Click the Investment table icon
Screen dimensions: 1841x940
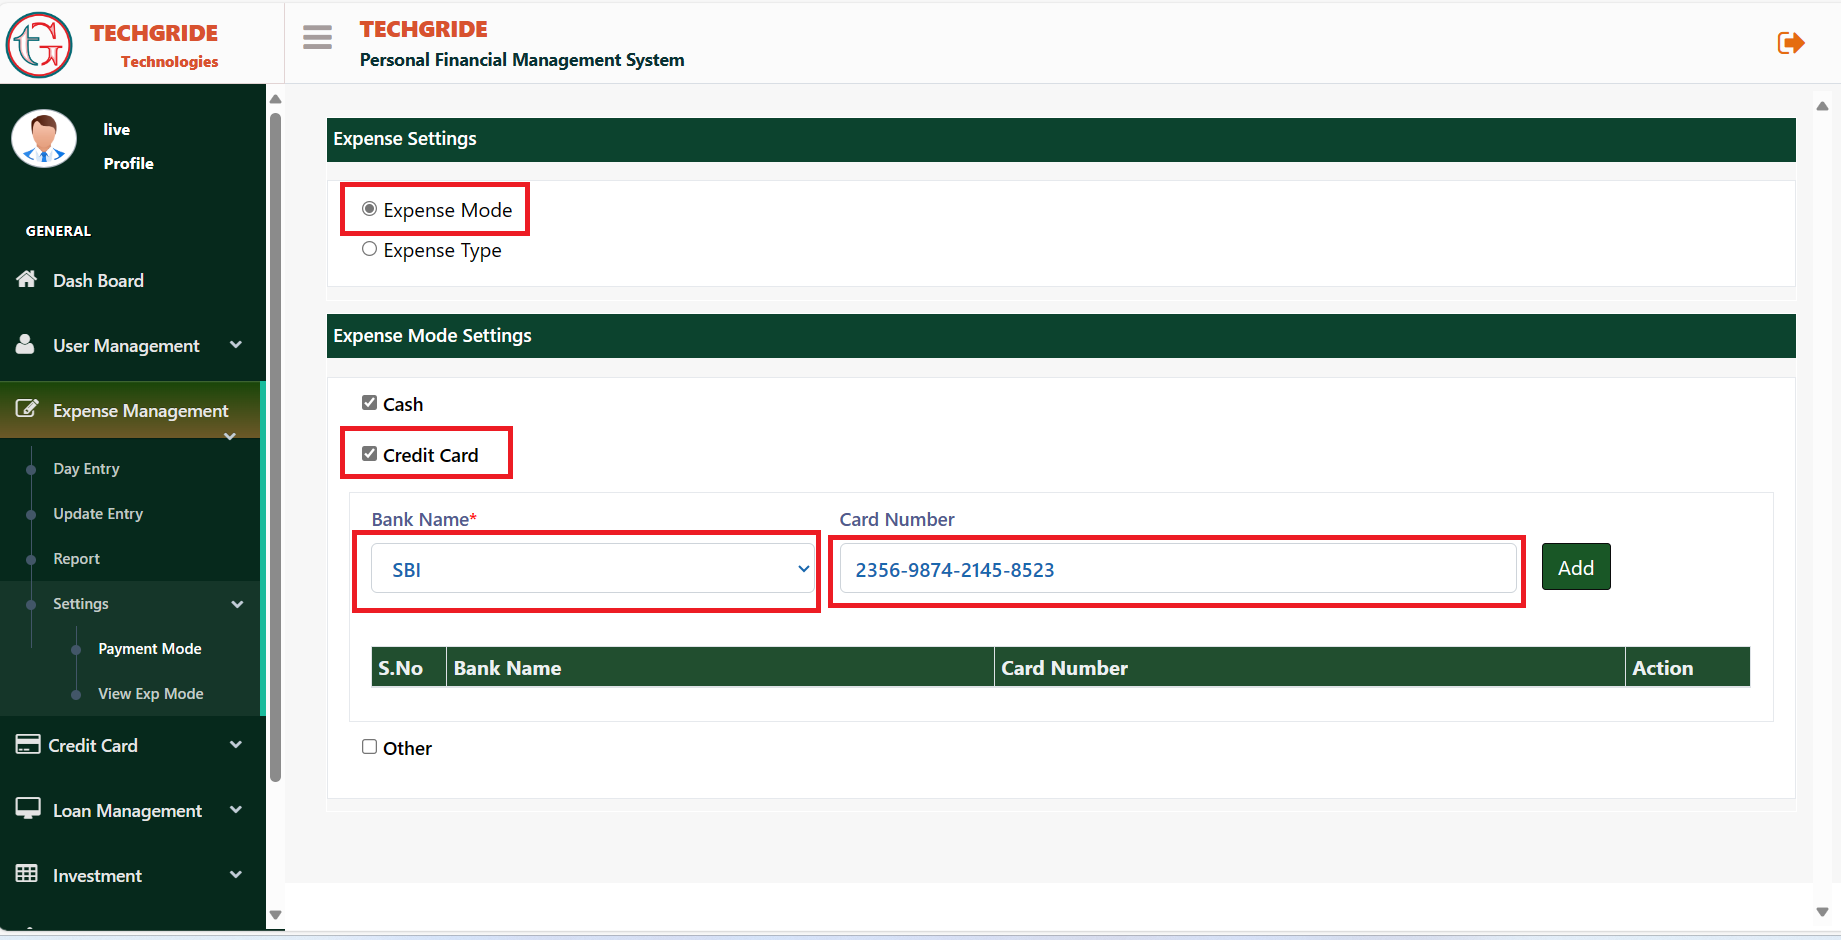coord(27,874)
